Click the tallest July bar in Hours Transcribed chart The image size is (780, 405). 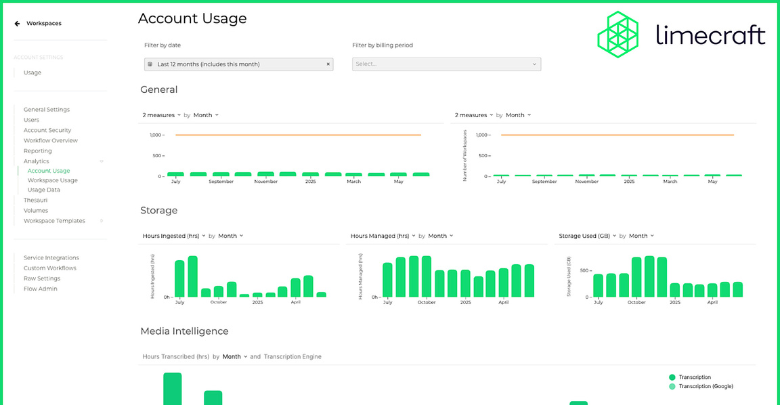point(172,389)
